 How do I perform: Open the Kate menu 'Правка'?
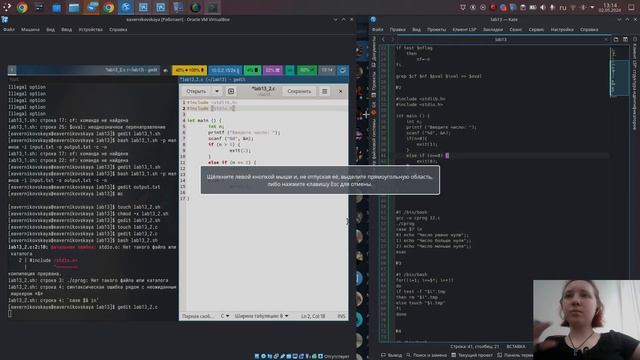(x=397, y=29)
